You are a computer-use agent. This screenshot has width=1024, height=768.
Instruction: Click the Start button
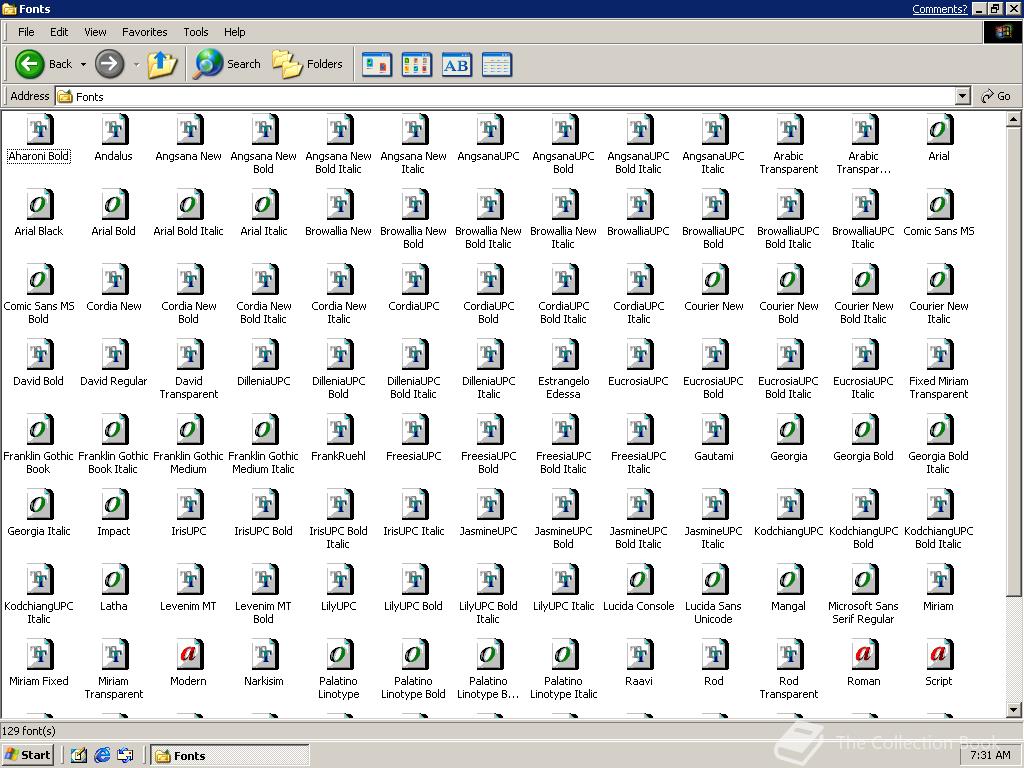click(x=27, y=755)
